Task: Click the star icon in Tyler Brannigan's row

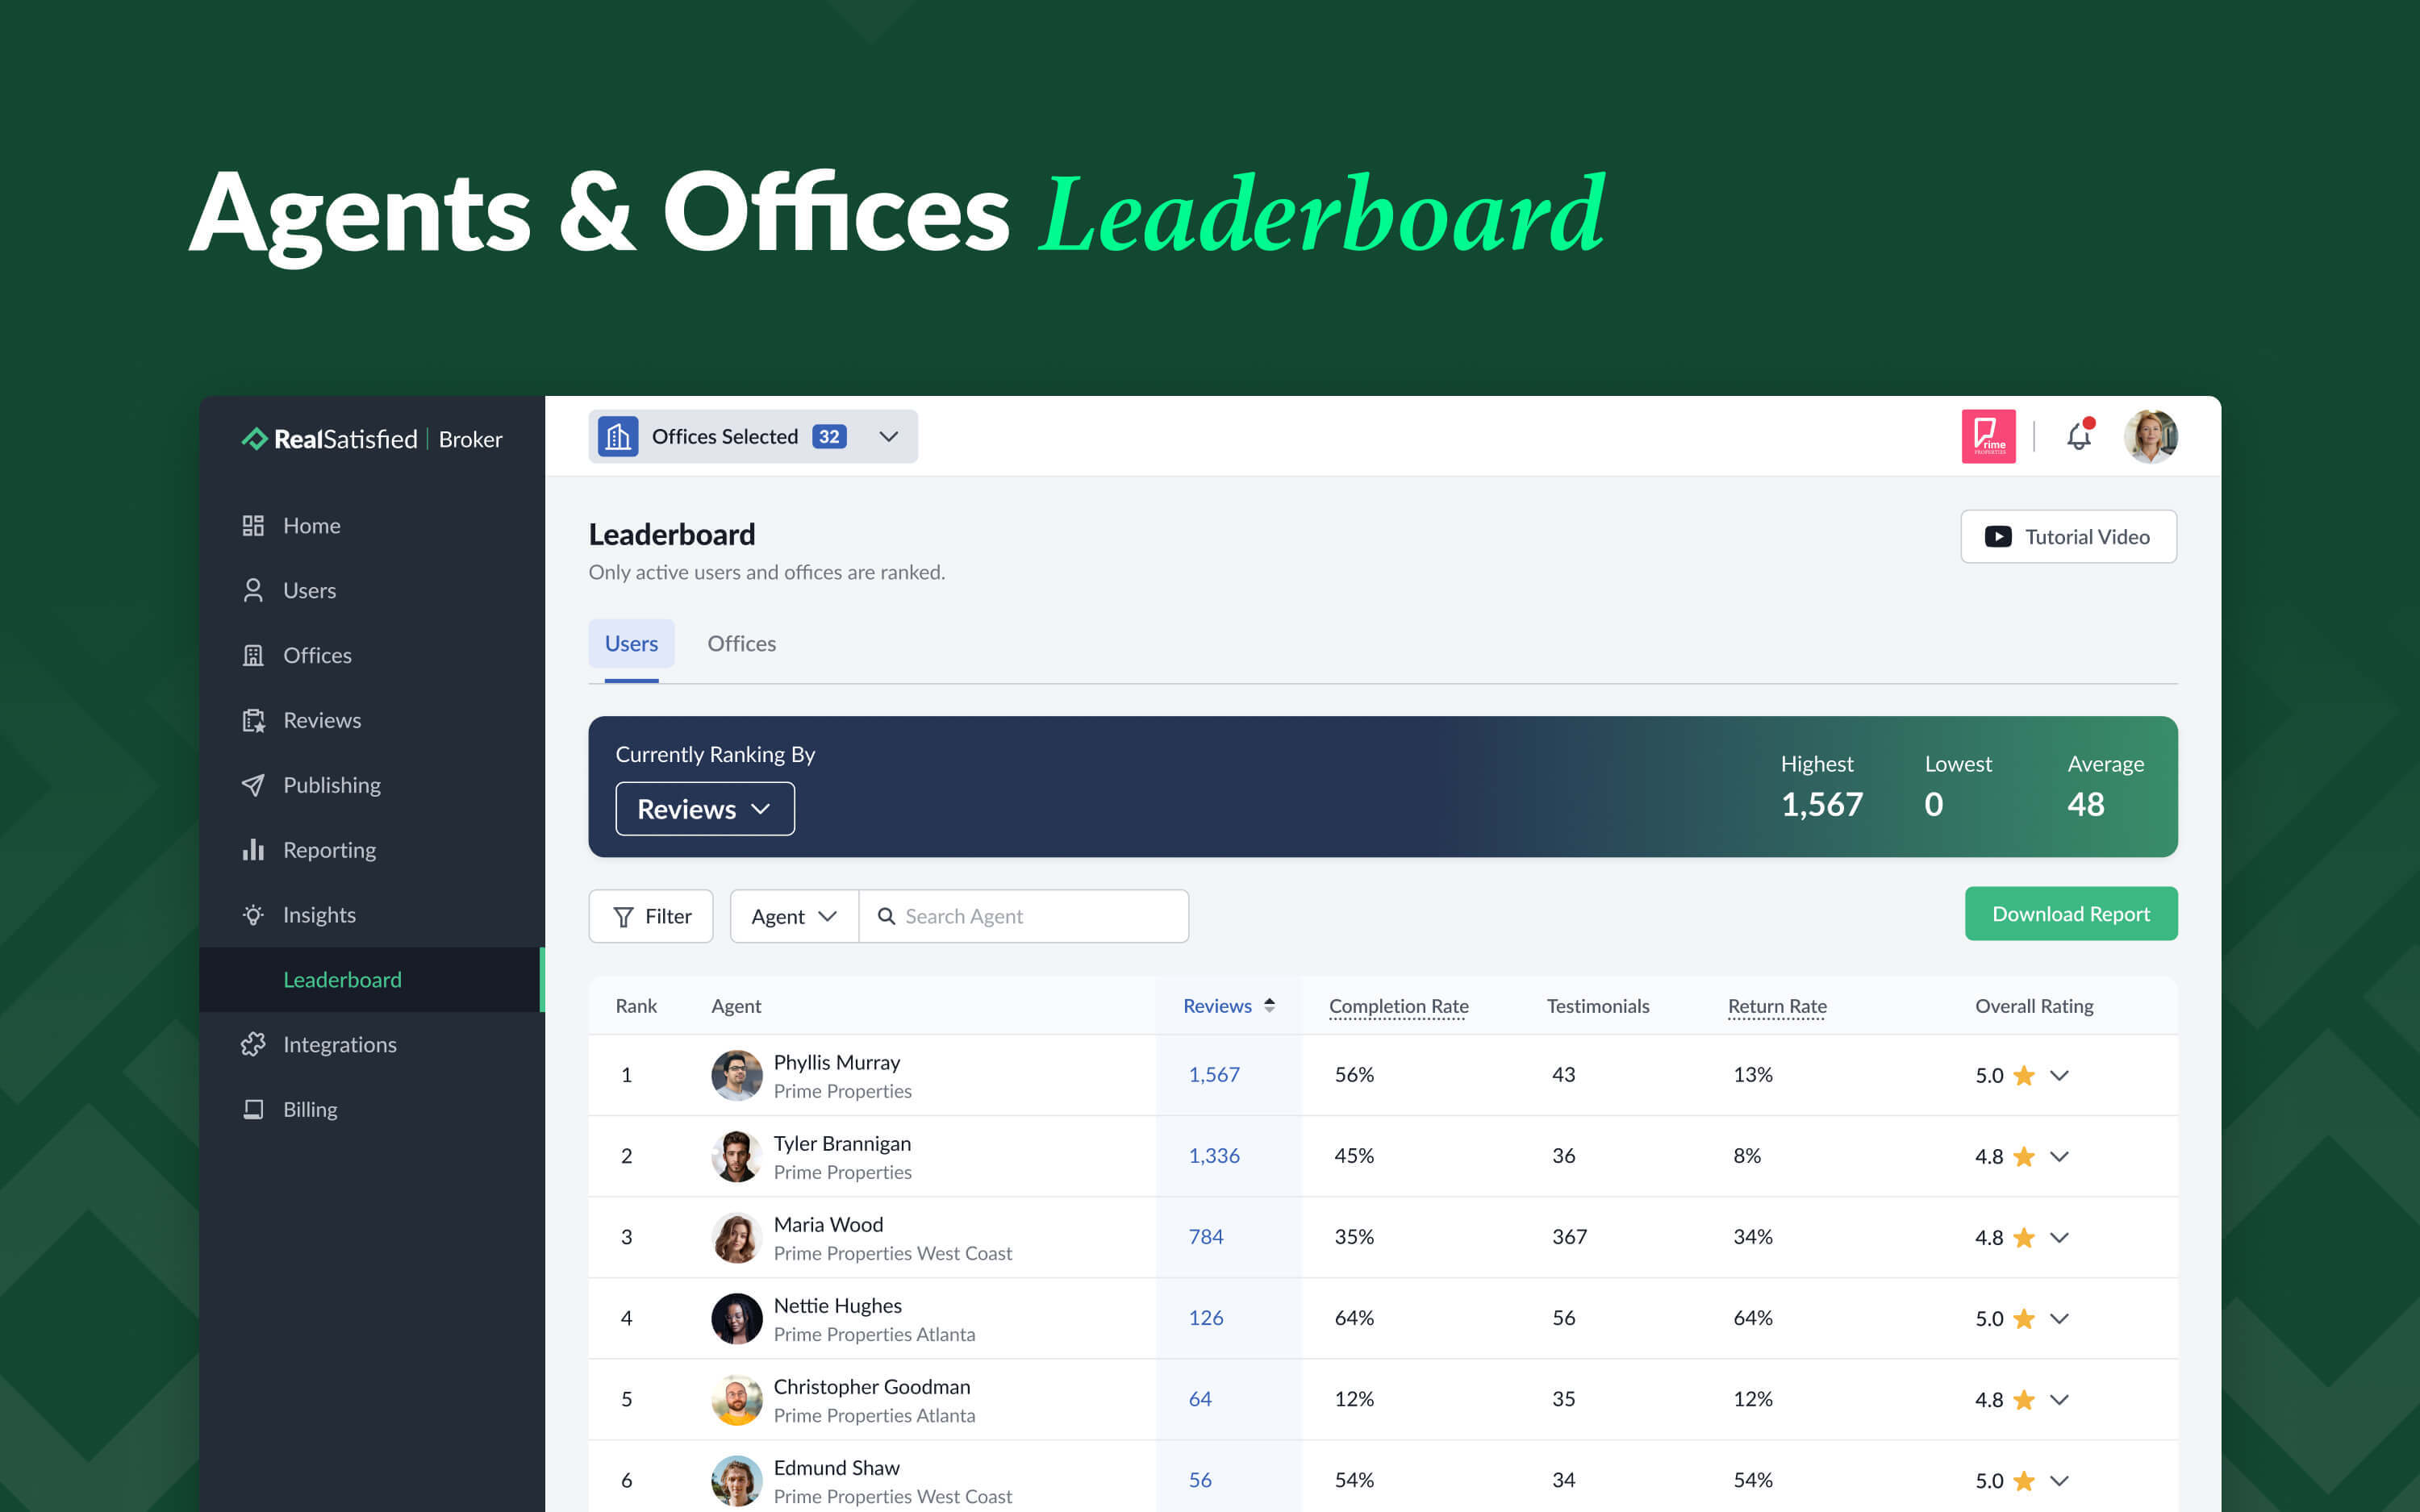Action: pyautogui.click(x=2024, y=1157)
